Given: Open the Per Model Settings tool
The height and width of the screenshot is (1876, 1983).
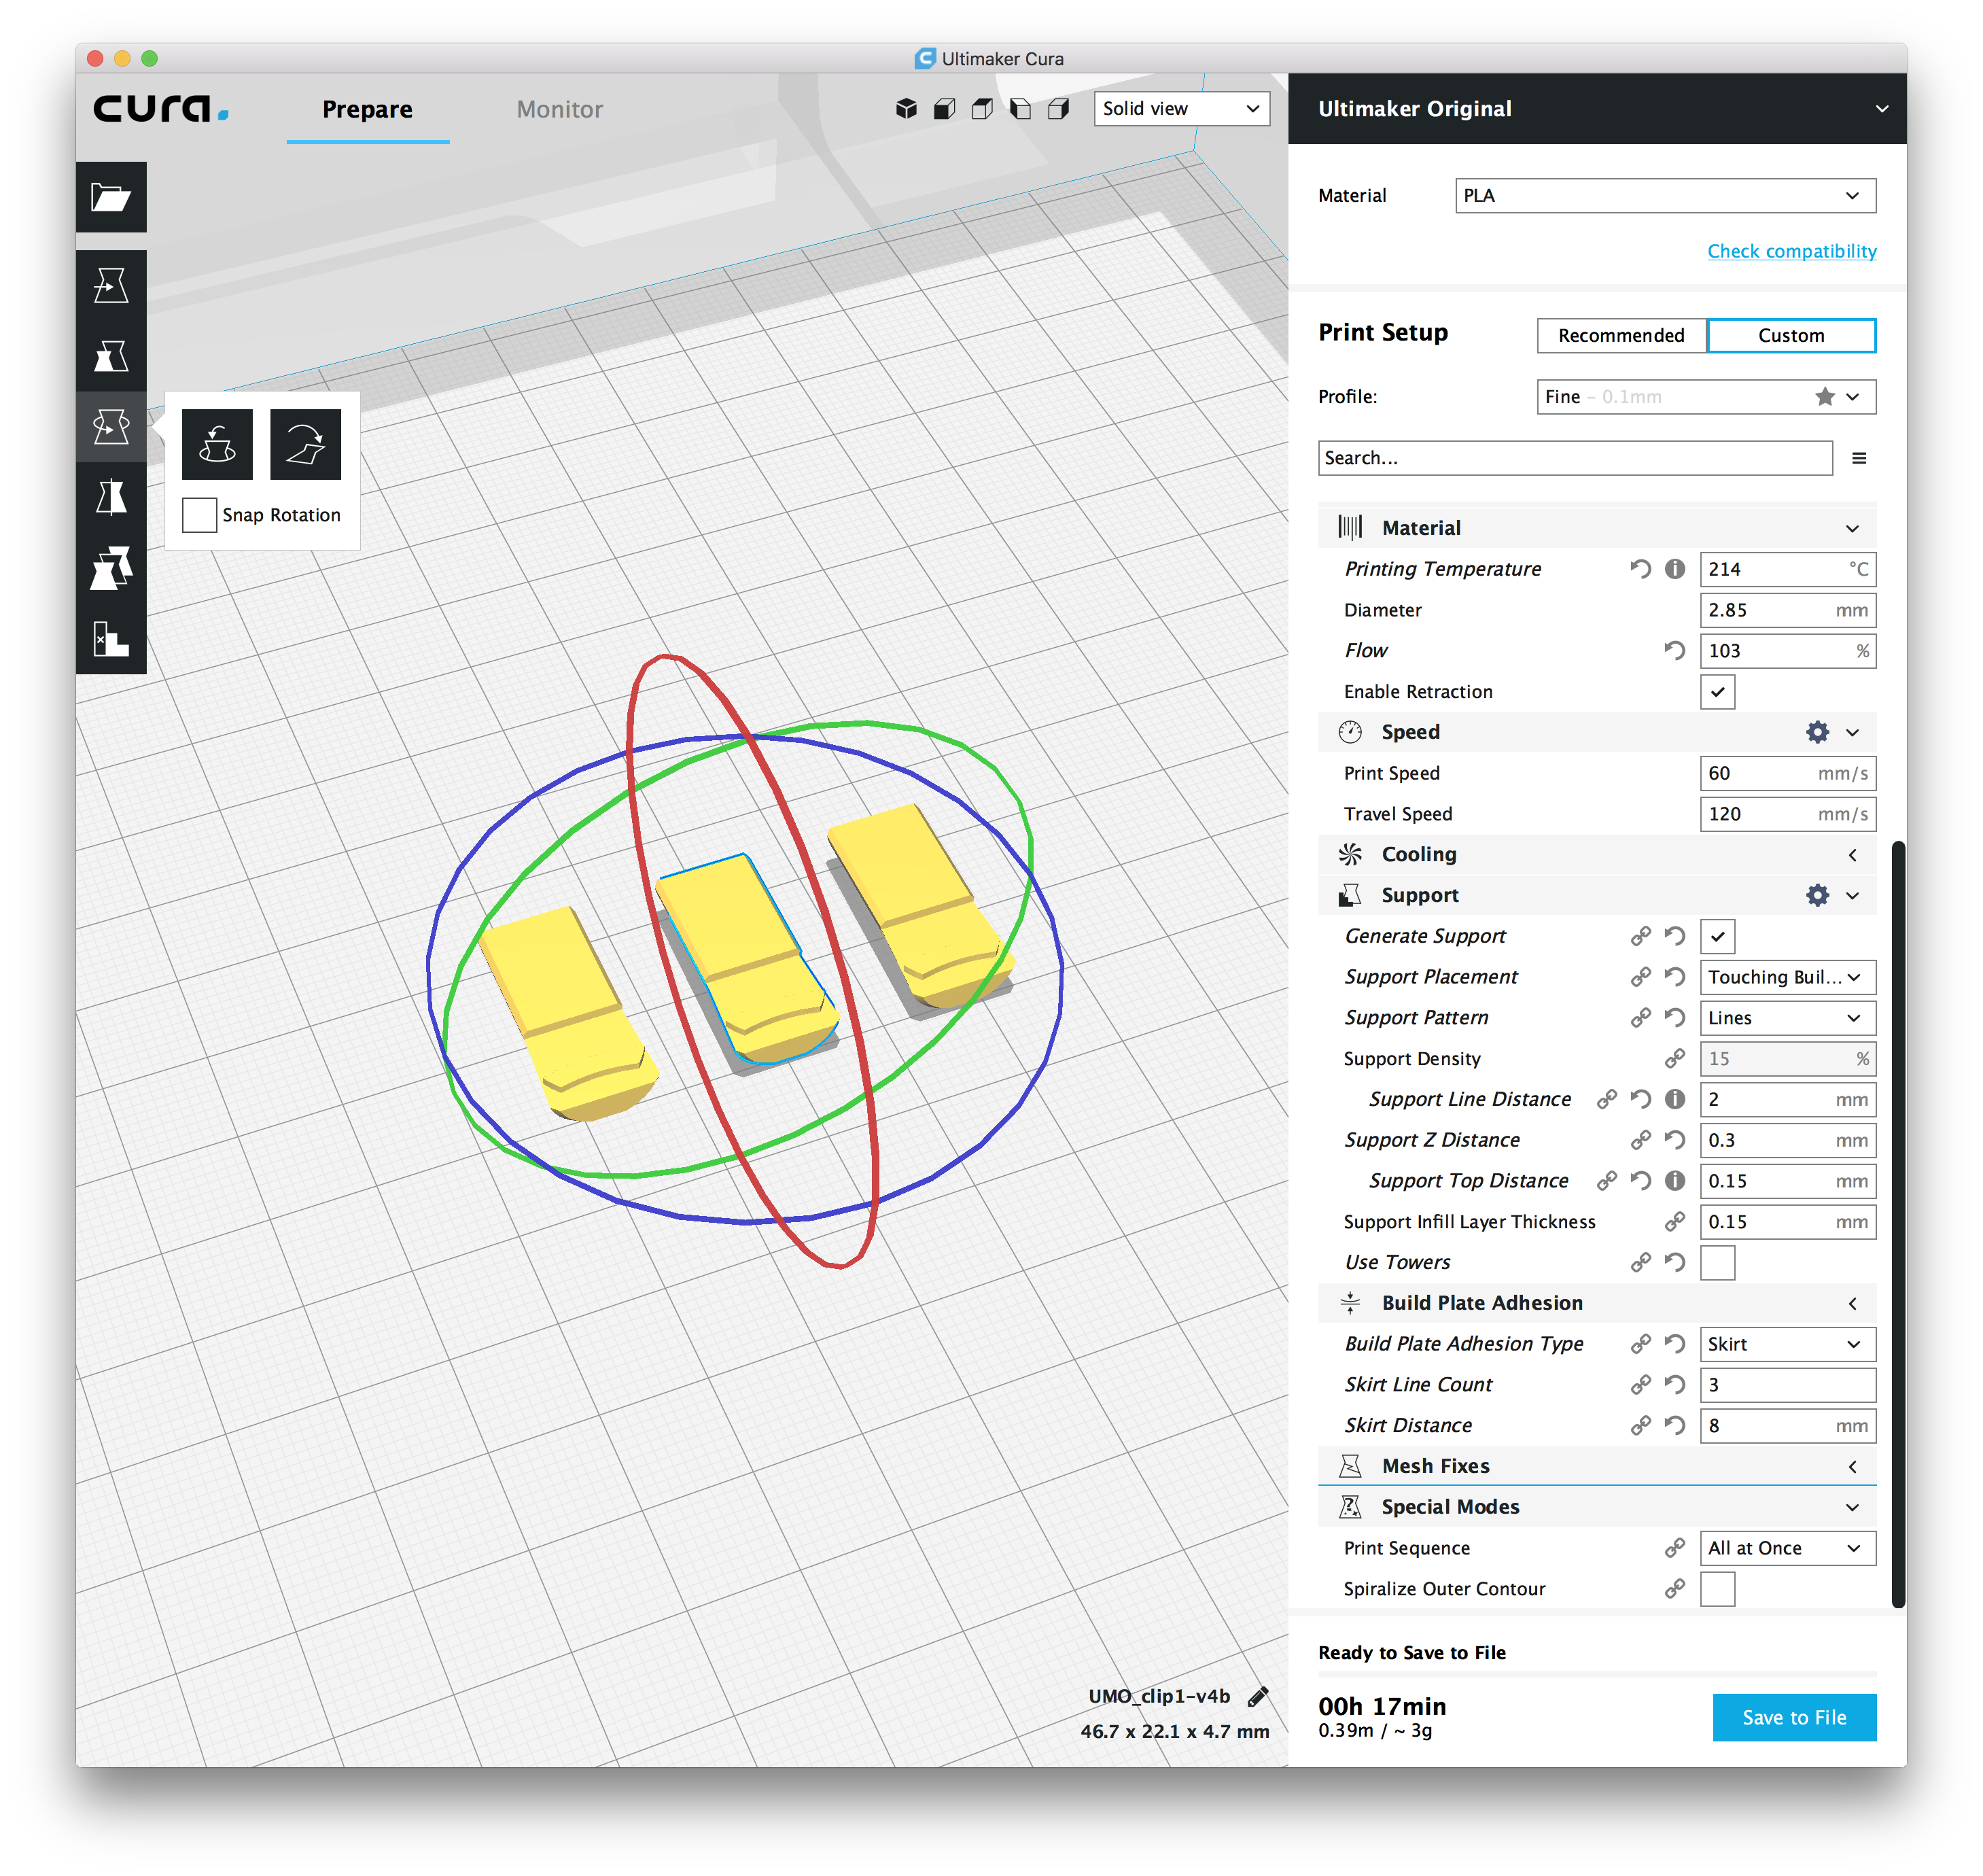Looking at the screenshot, I should tap(111, 567).
